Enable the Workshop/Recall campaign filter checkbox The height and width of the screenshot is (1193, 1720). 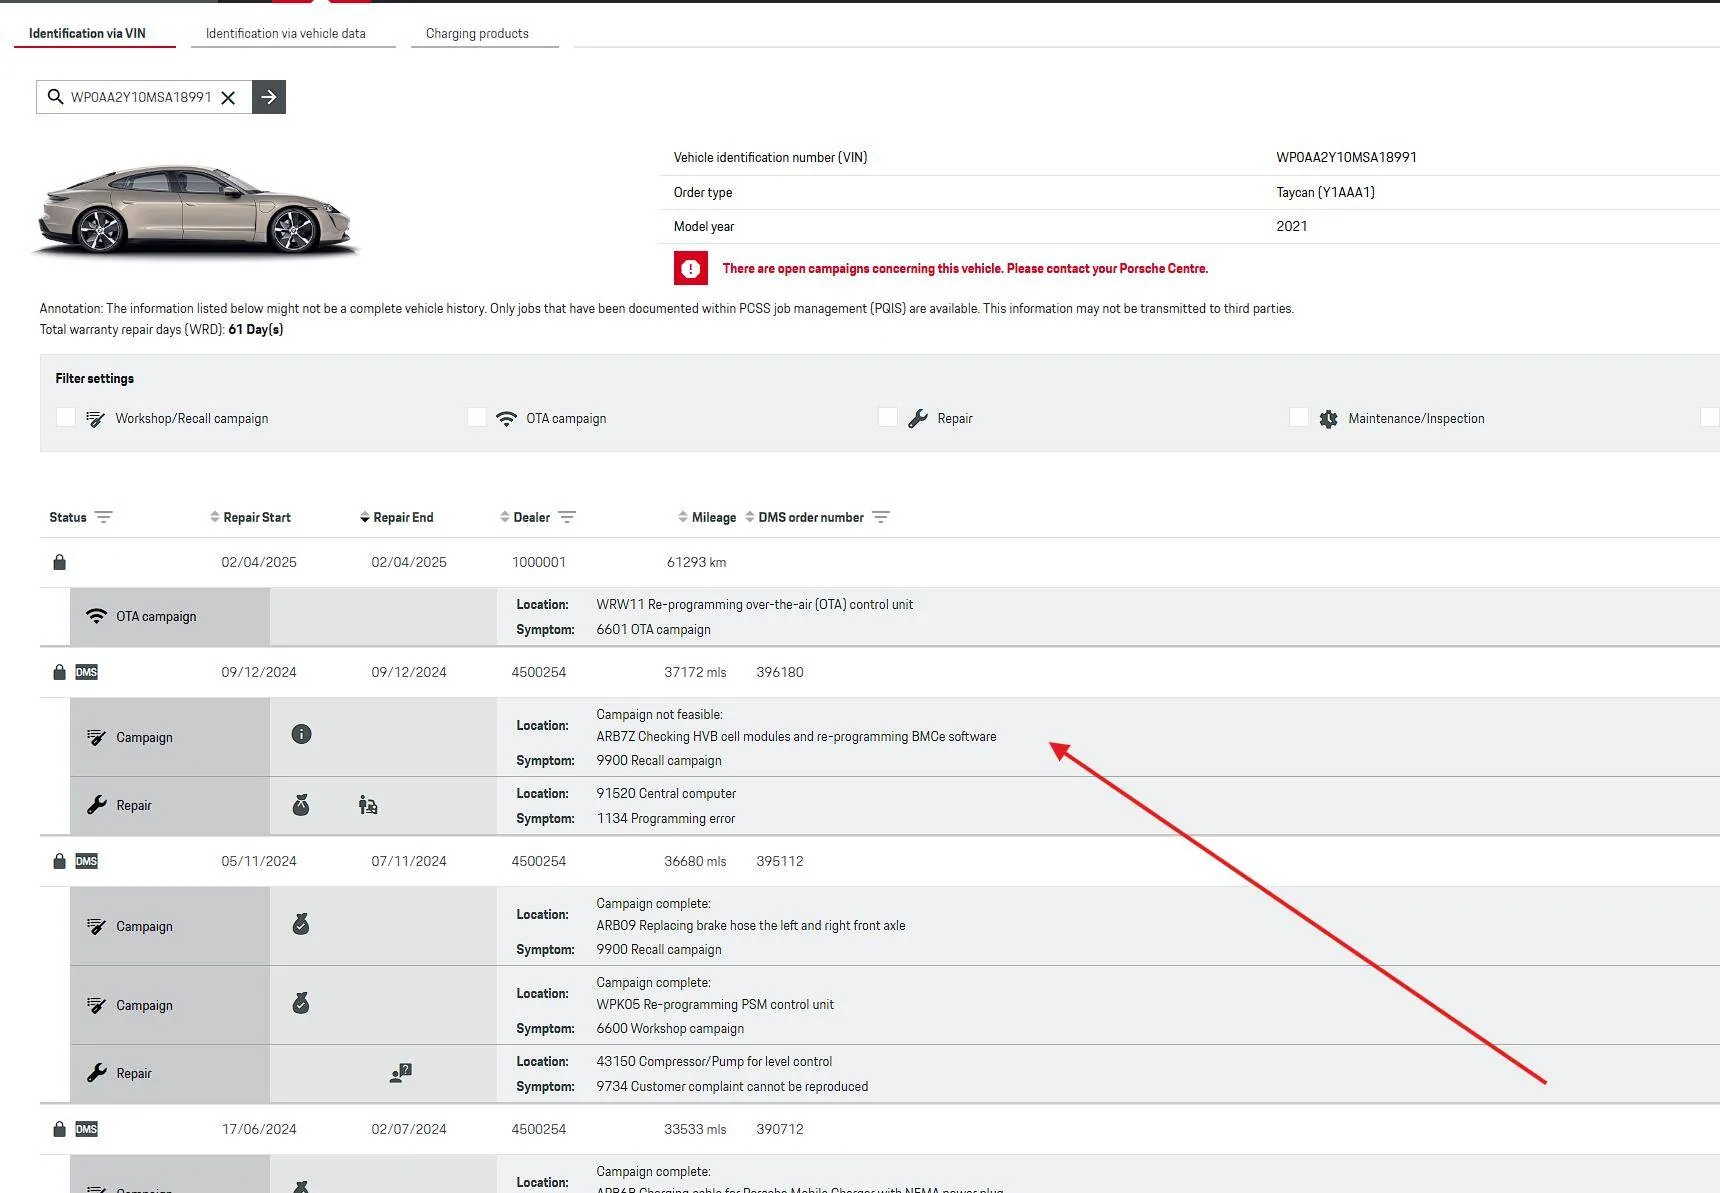[66, 417]
